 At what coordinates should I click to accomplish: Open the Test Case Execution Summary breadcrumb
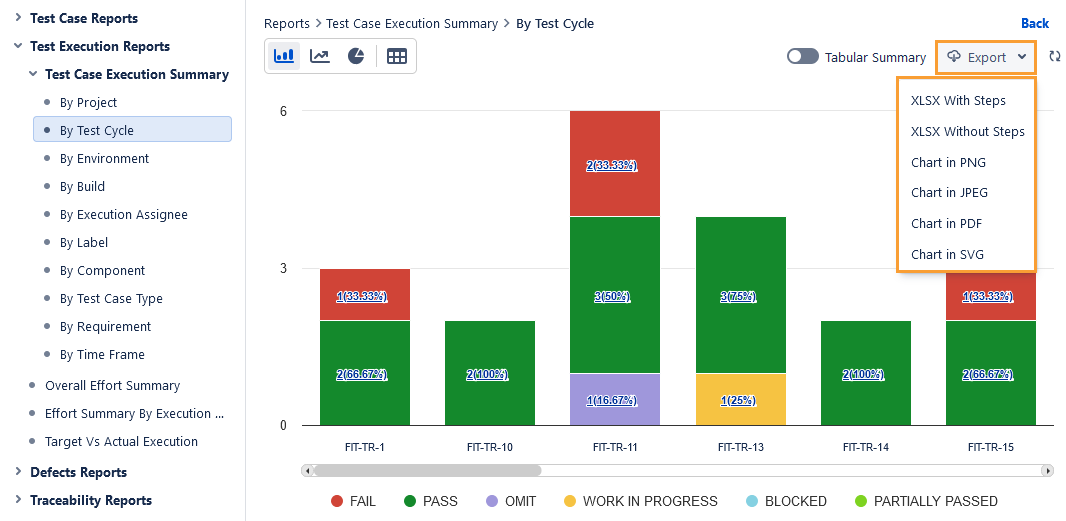click(x=412, y=23)
